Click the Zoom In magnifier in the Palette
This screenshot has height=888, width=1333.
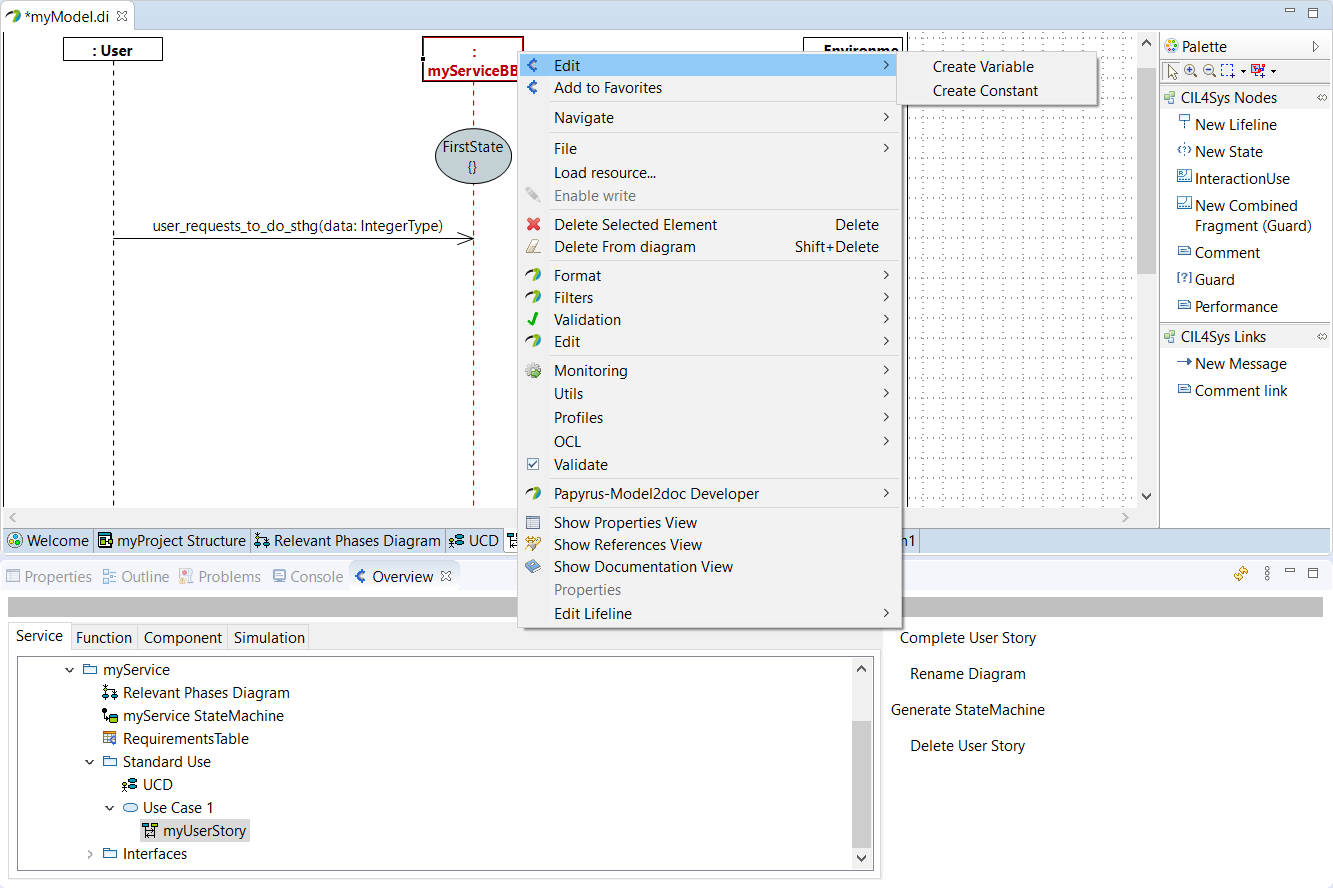click(1190, 71)
